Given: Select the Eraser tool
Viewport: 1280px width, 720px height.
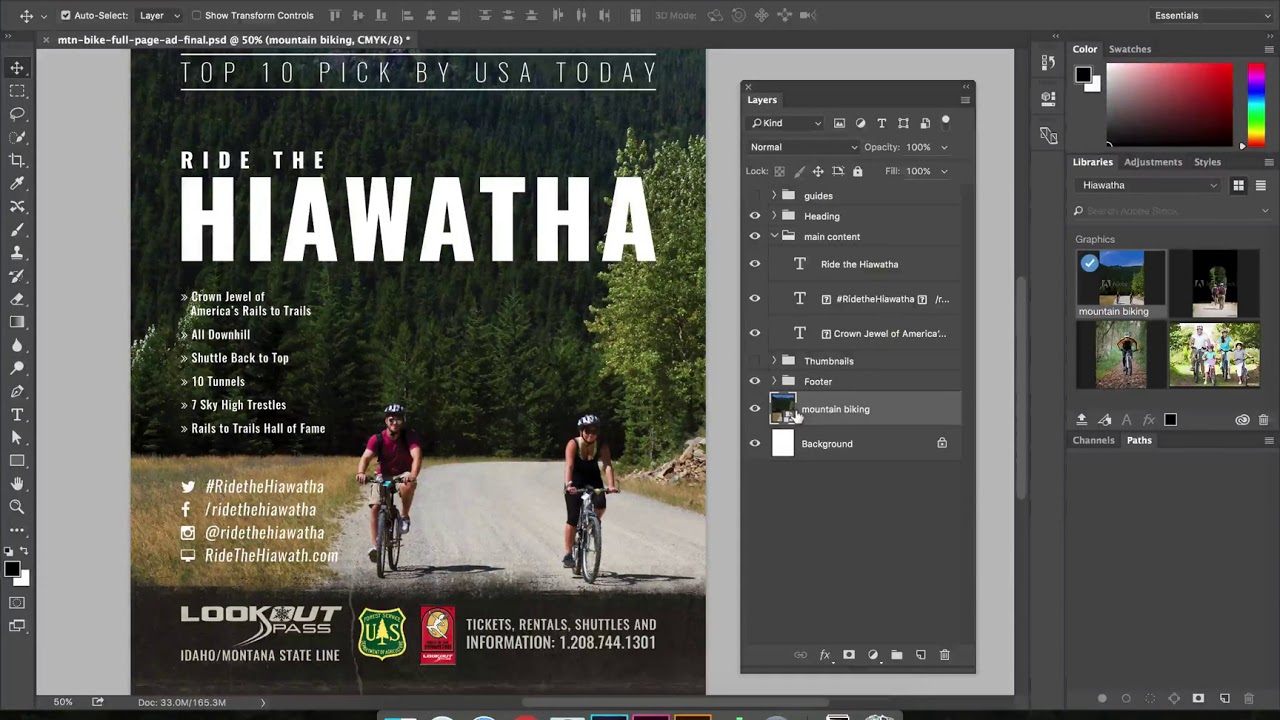Looking at the screenshot, I should point(17,298).
